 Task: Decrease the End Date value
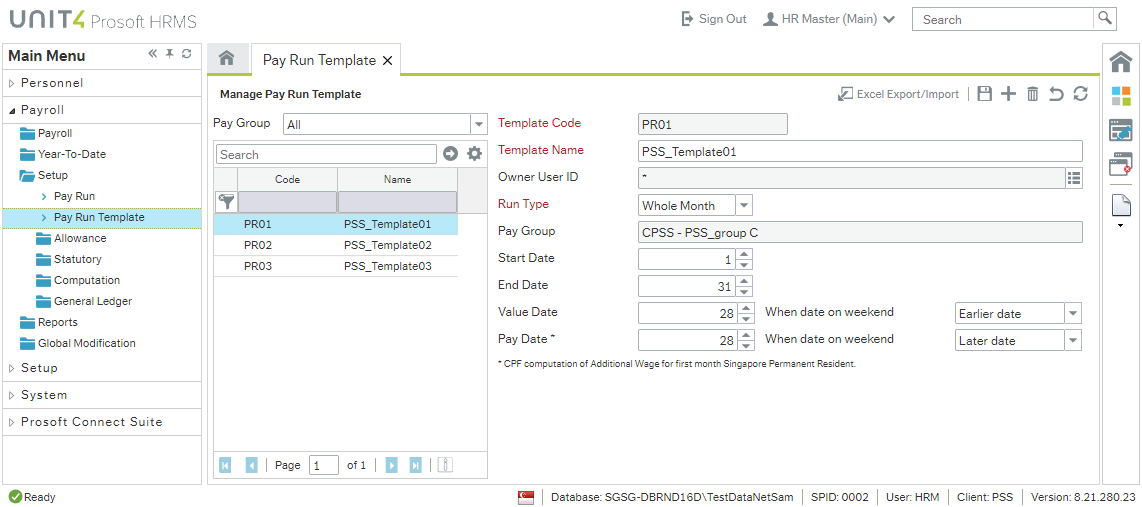[x=744, y=291]
